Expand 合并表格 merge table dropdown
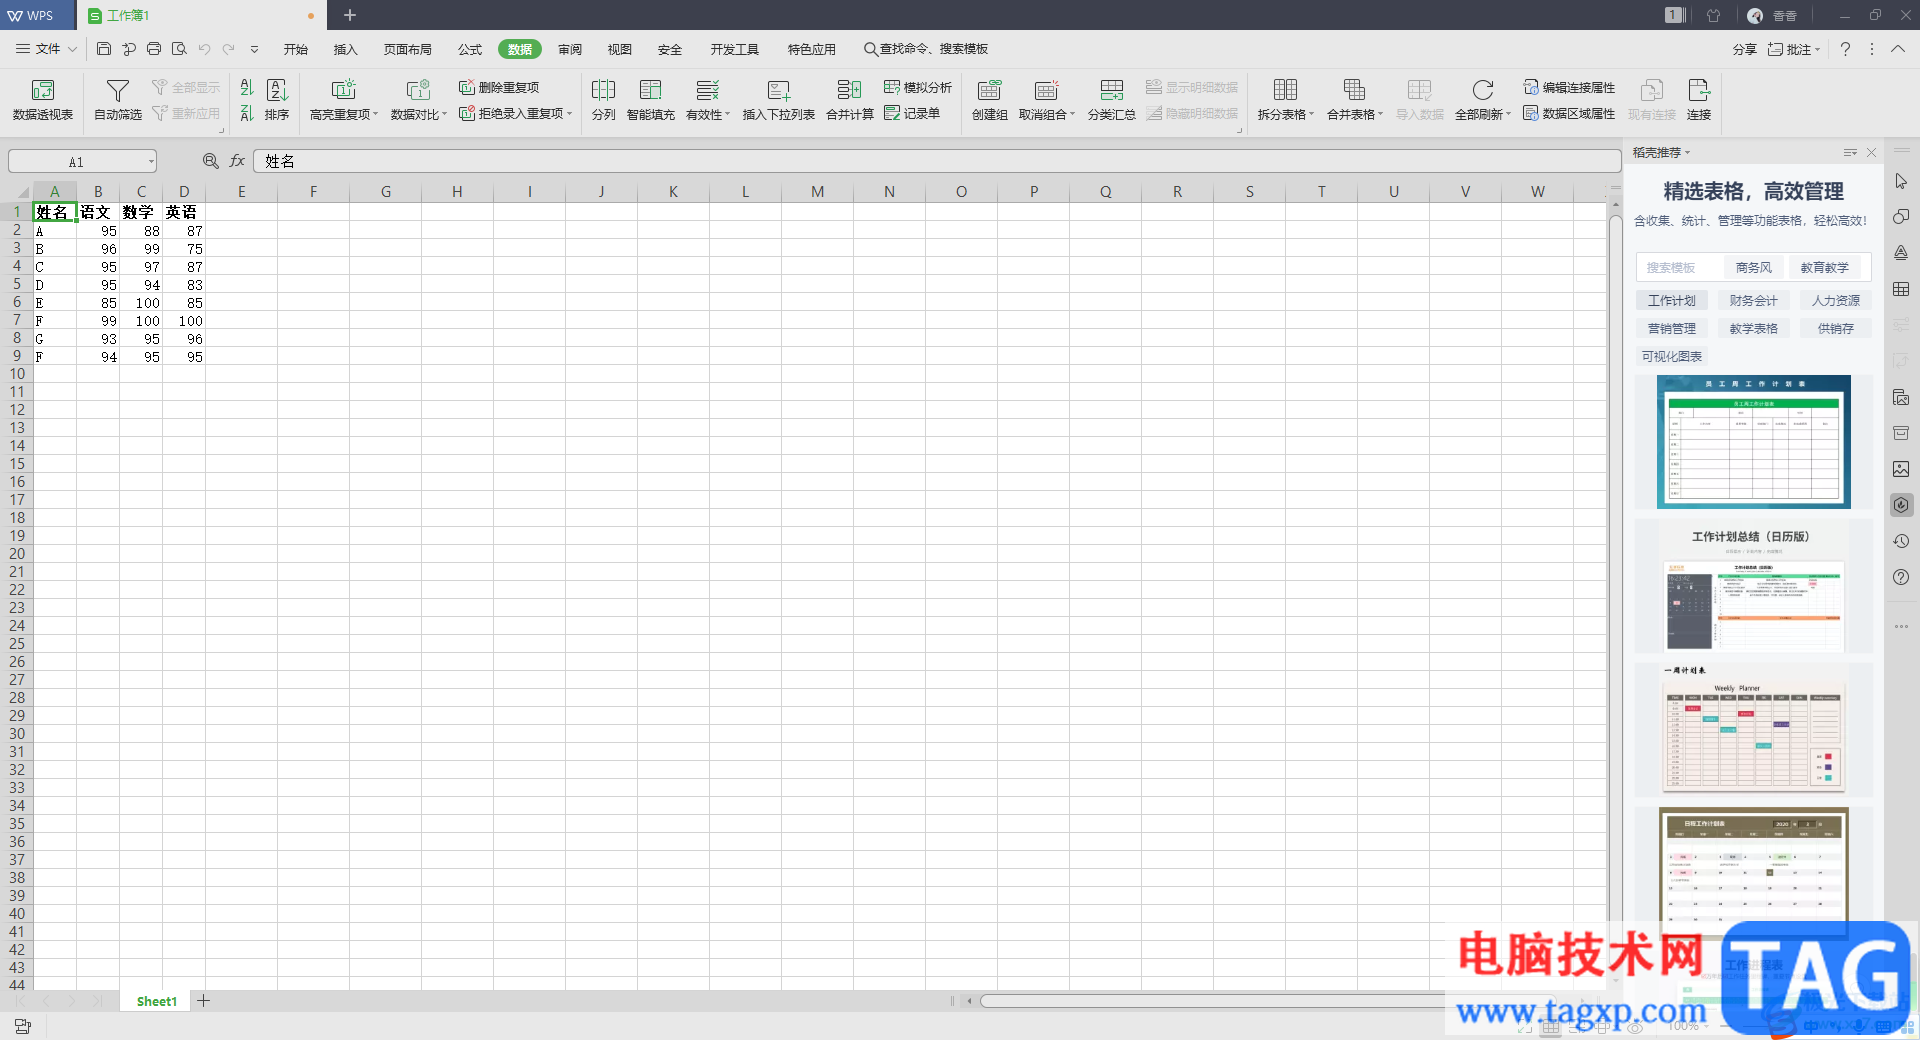This screenshot has height=1040, width=1920. [1381, 115]
